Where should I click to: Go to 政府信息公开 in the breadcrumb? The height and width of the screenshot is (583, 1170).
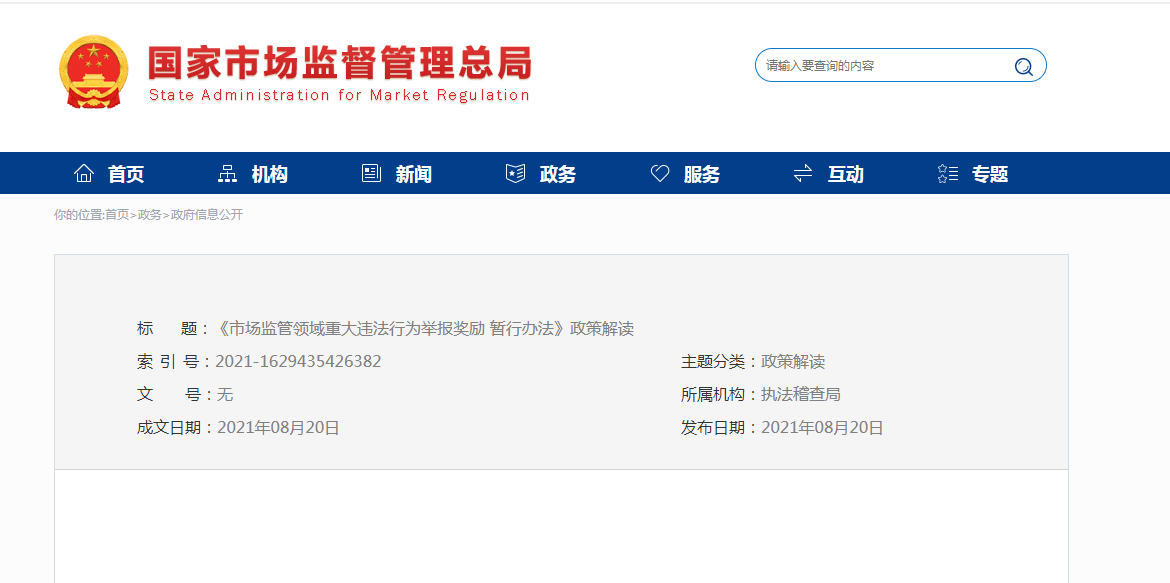207,215
